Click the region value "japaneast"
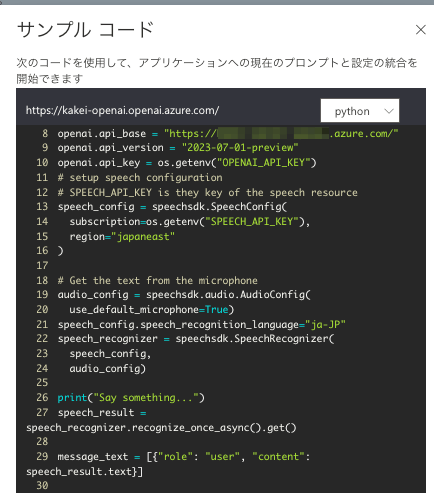Viewport: 434px width, 493px height. pyautogui.click(x=143, y=237)
